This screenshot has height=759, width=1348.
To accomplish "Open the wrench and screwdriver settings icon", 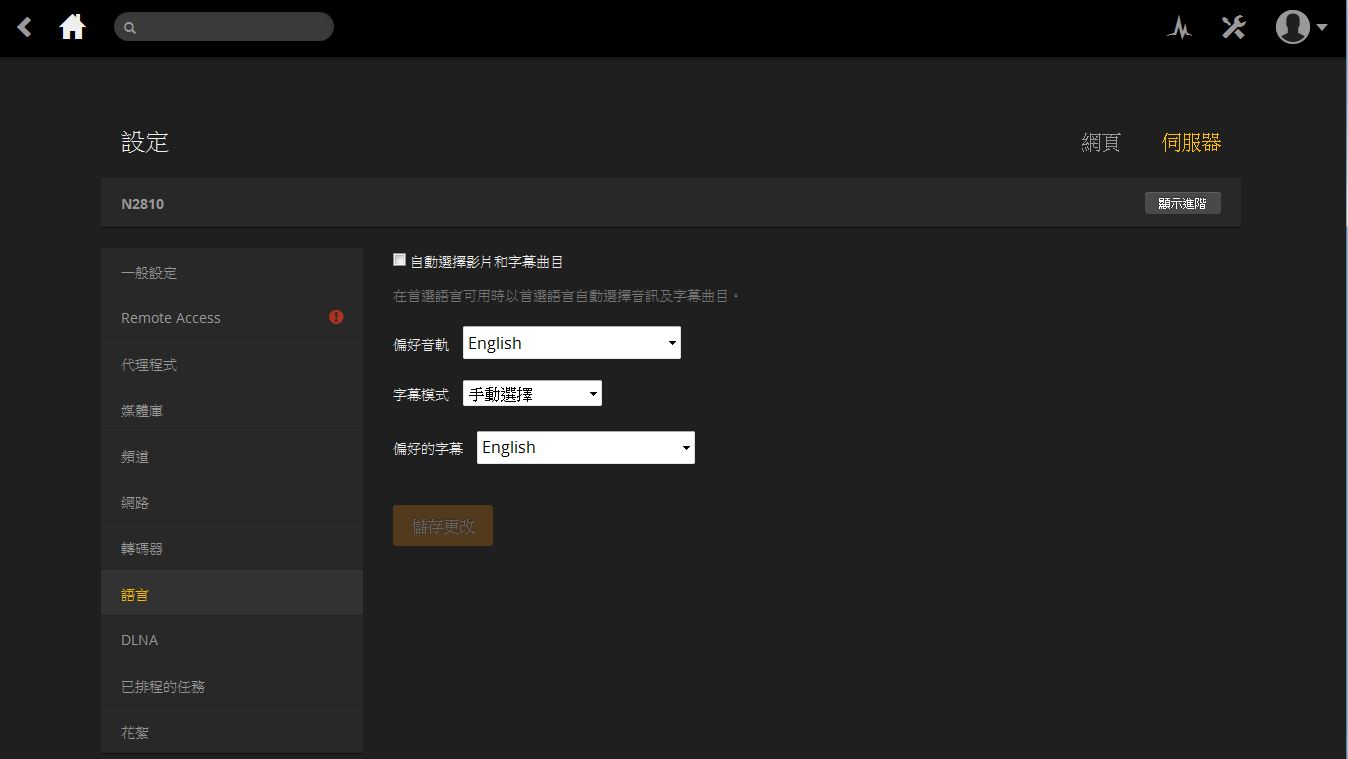I will tap(1234, 27).
